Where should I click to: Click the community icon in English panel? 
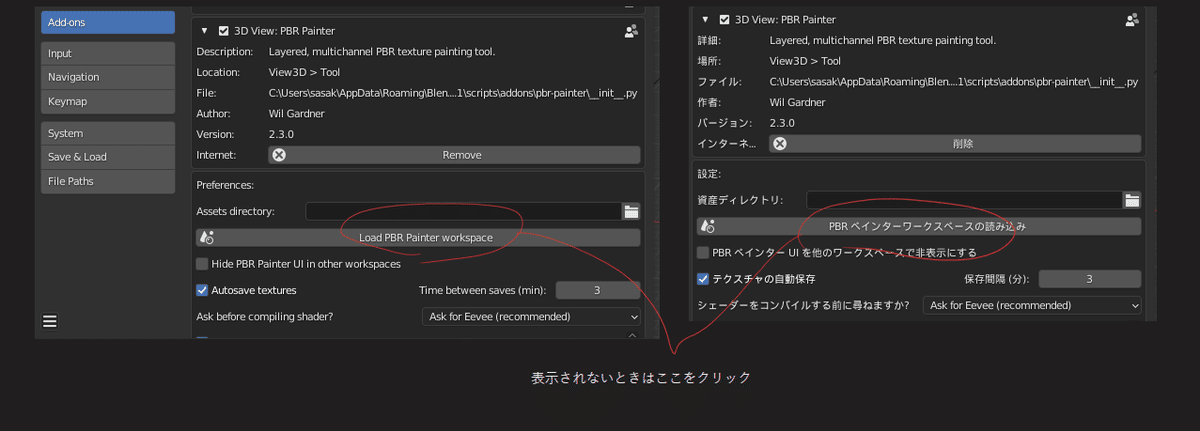click(x=631, y=31)
